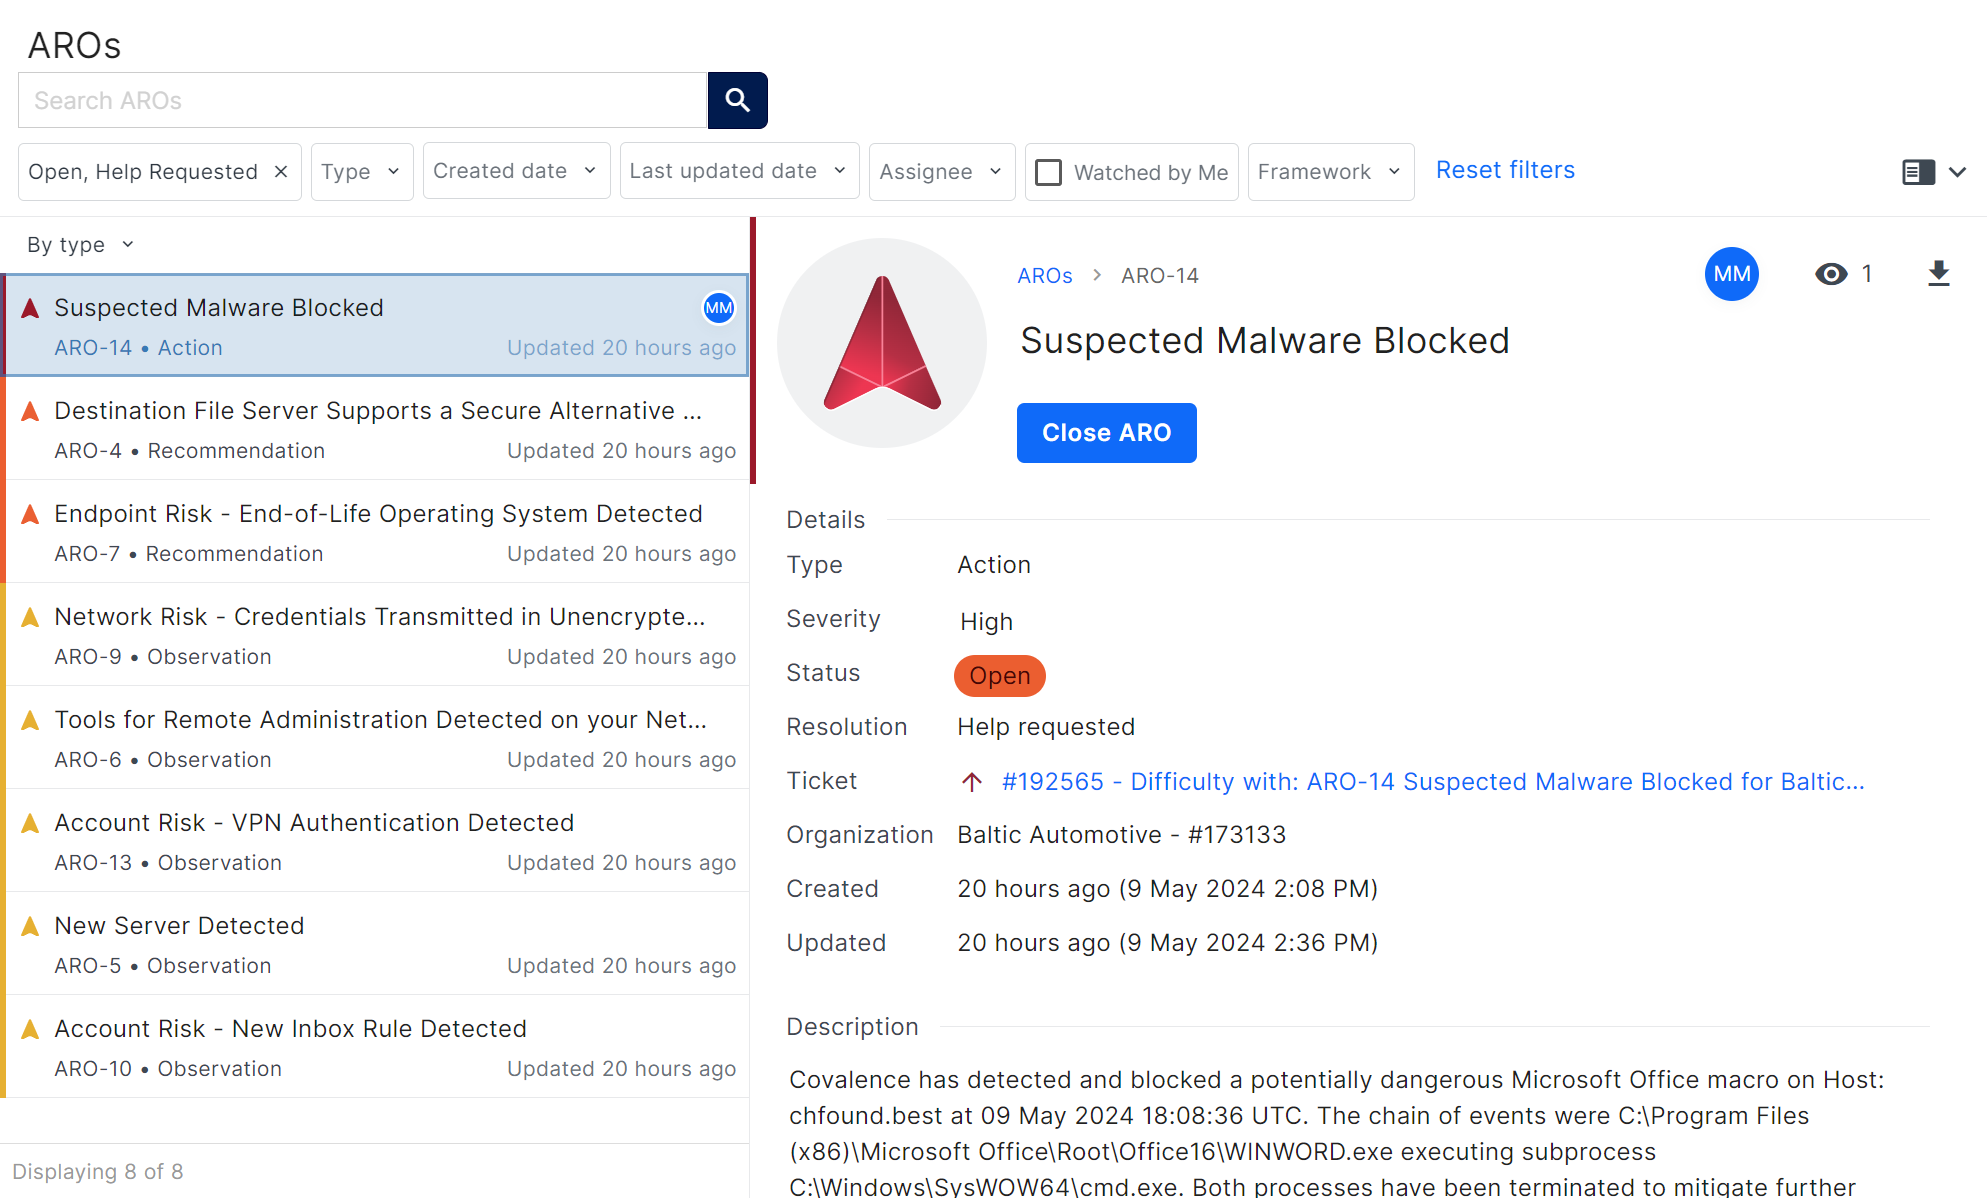Expand the Assignee filter dropdown

pyautogui.click(x=940, y=172)
